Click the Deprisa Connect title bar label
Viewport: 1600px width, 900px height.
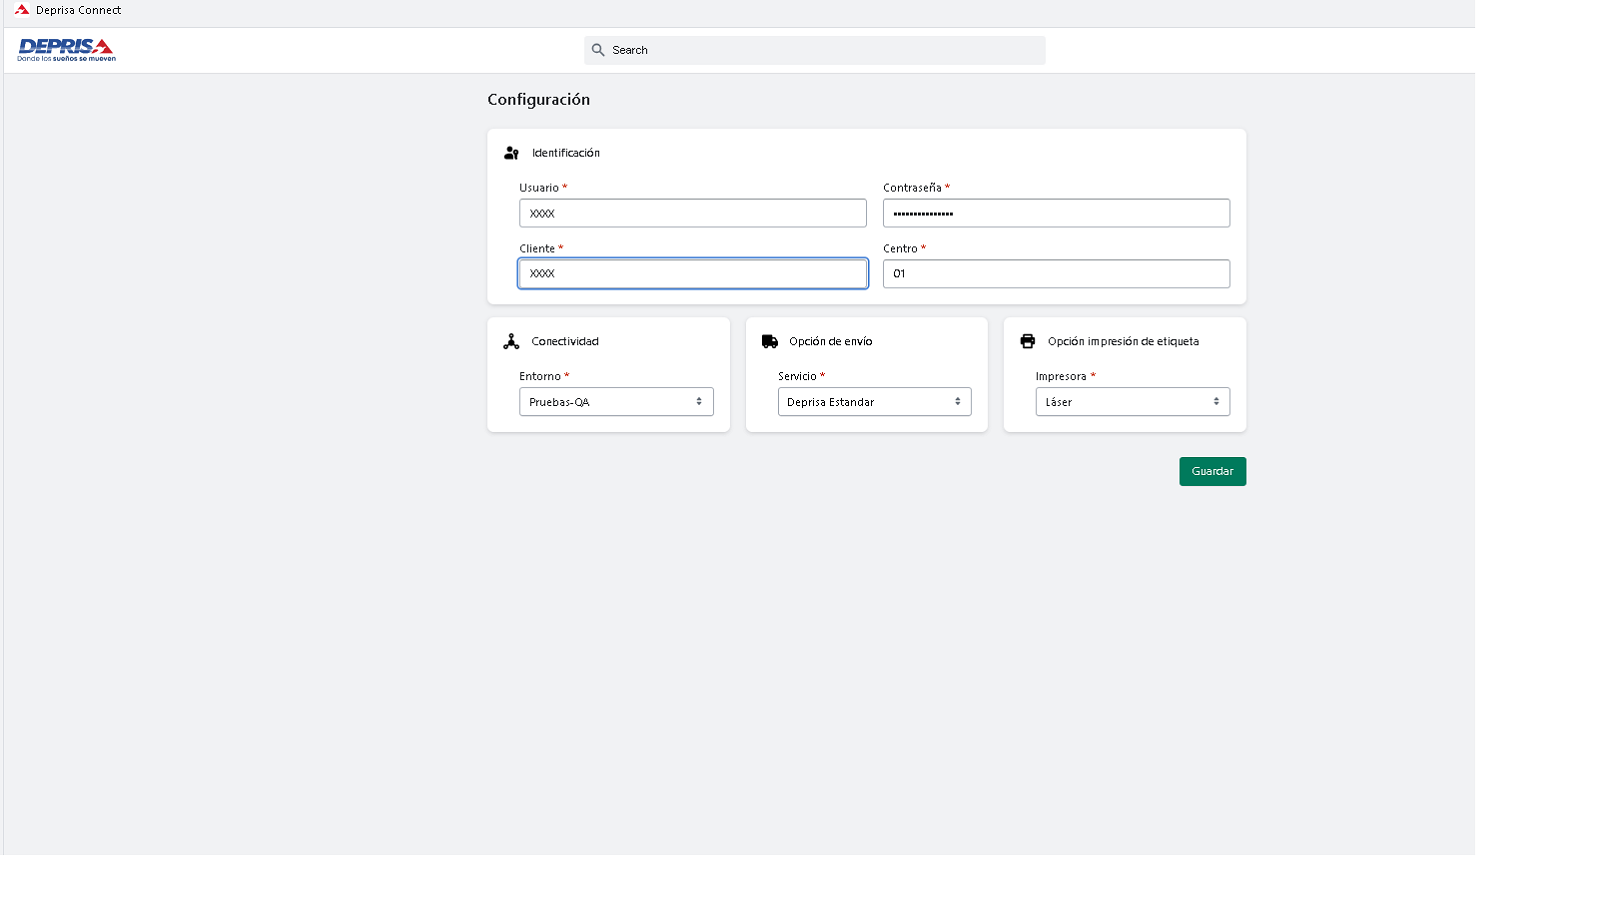pos(77,10)
